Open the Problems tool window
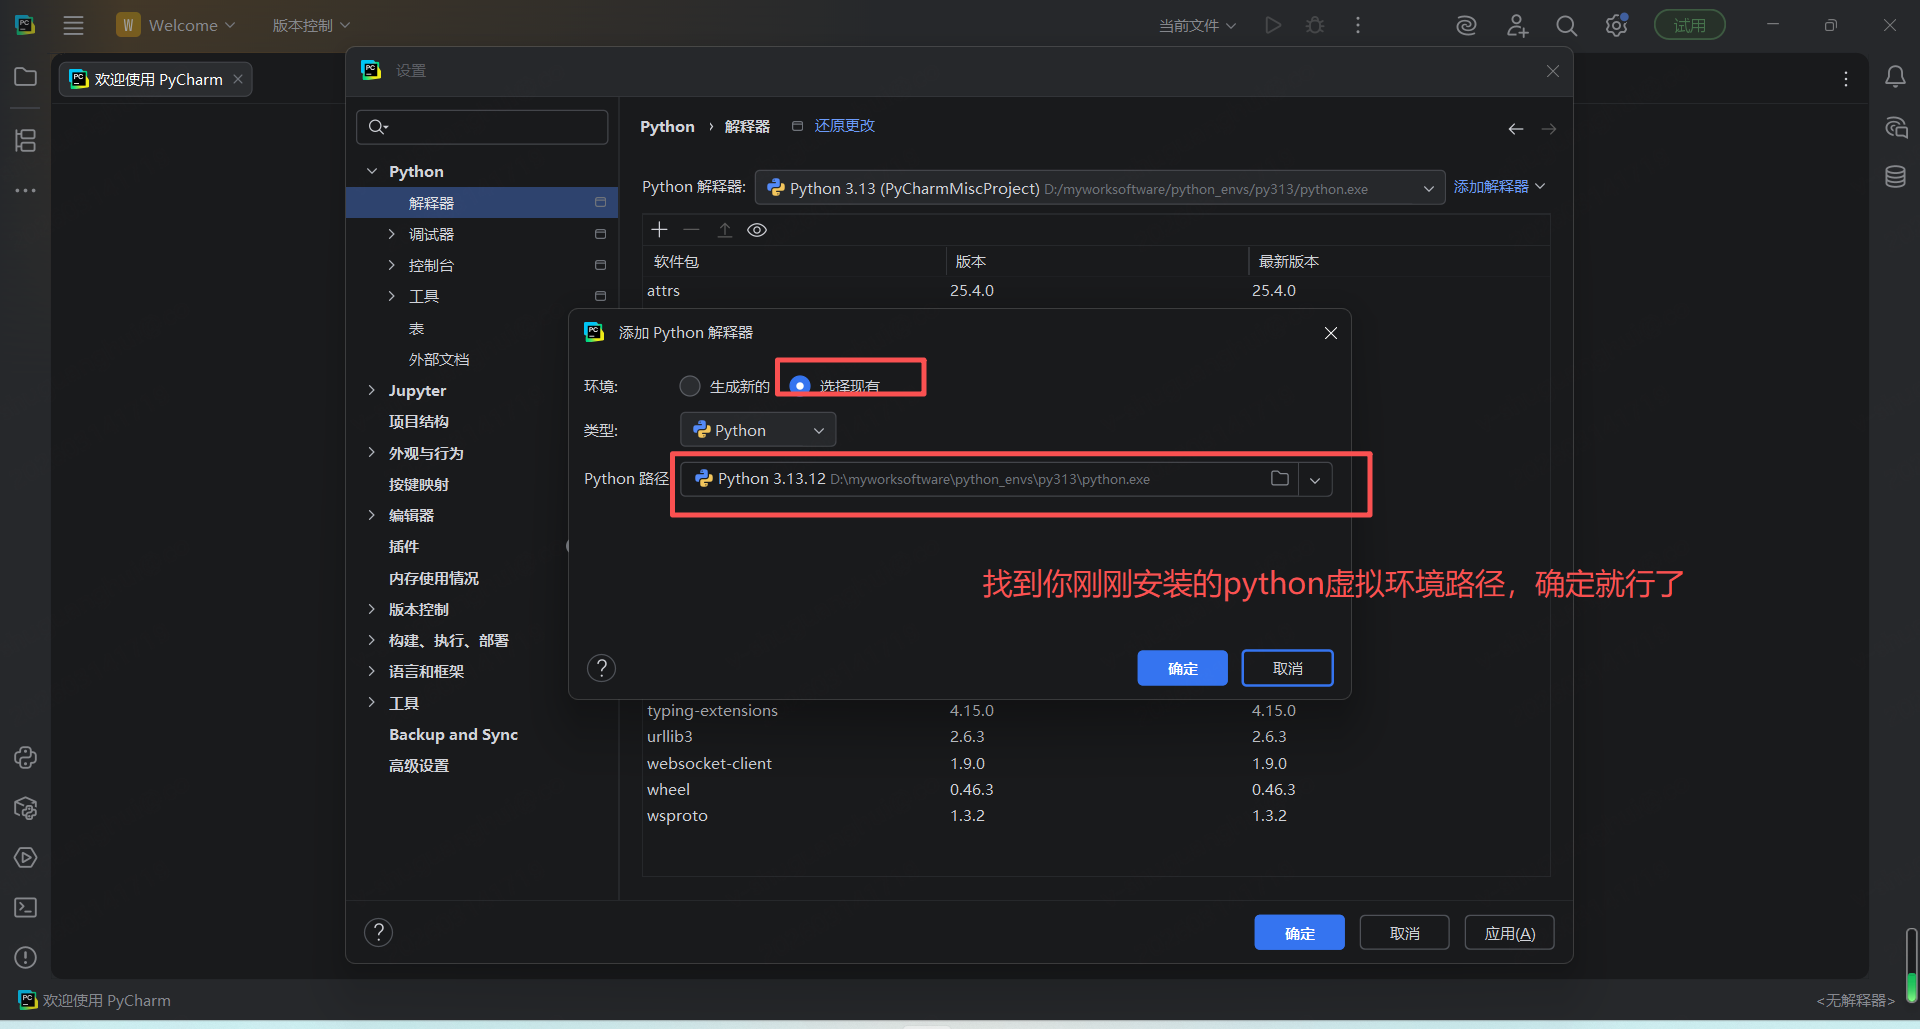Image resolution: width=1920 pixels, height=1029 pixels. (26, 957)
